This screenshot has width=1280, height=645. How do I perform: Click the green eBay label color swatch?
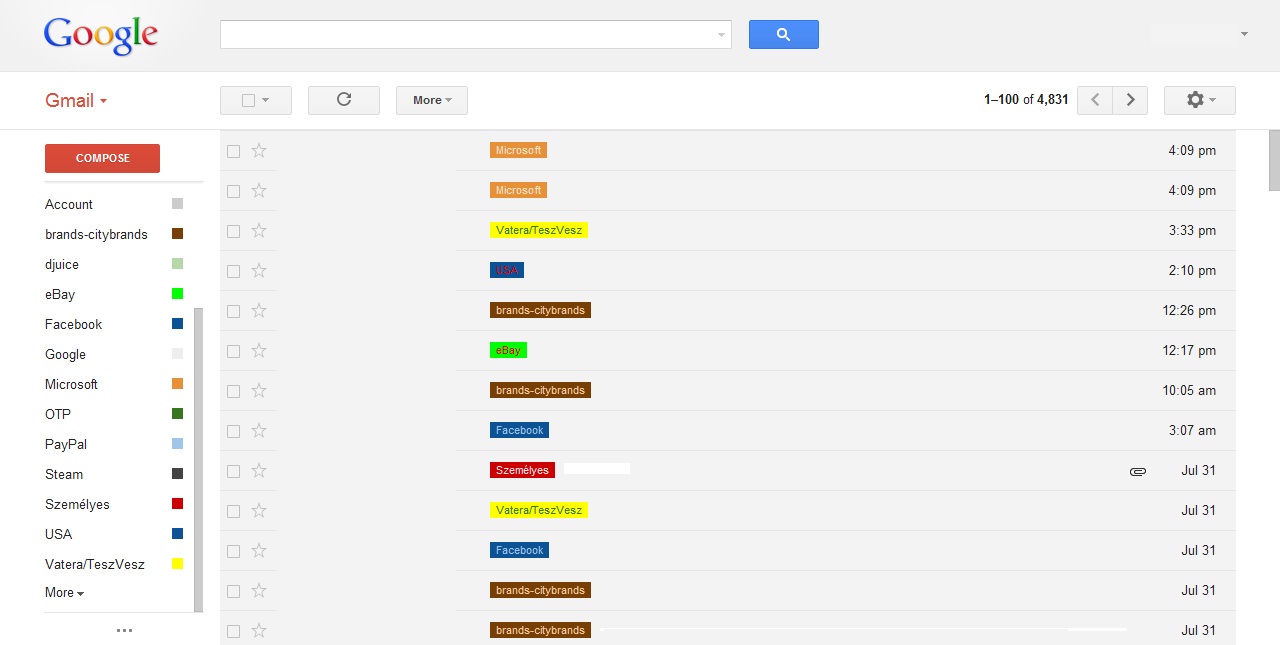pyautogui.click(x=177, y=294)
